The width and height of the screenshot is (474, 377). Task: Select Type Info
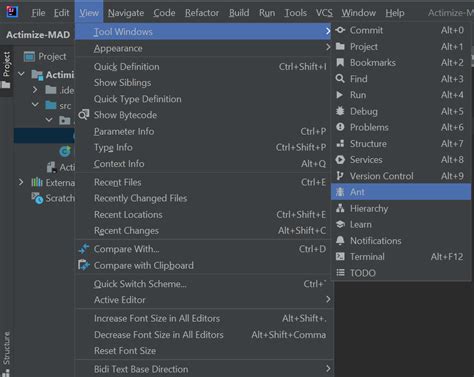click(203, 147)
